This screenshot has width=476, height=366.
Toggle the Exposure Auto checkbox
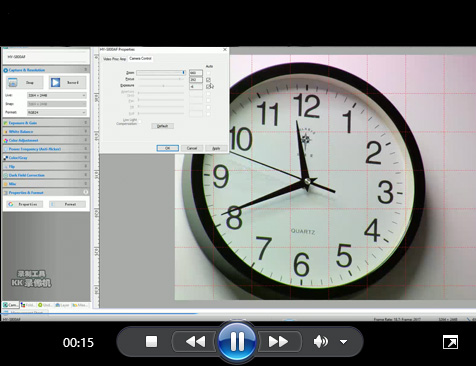208,87
